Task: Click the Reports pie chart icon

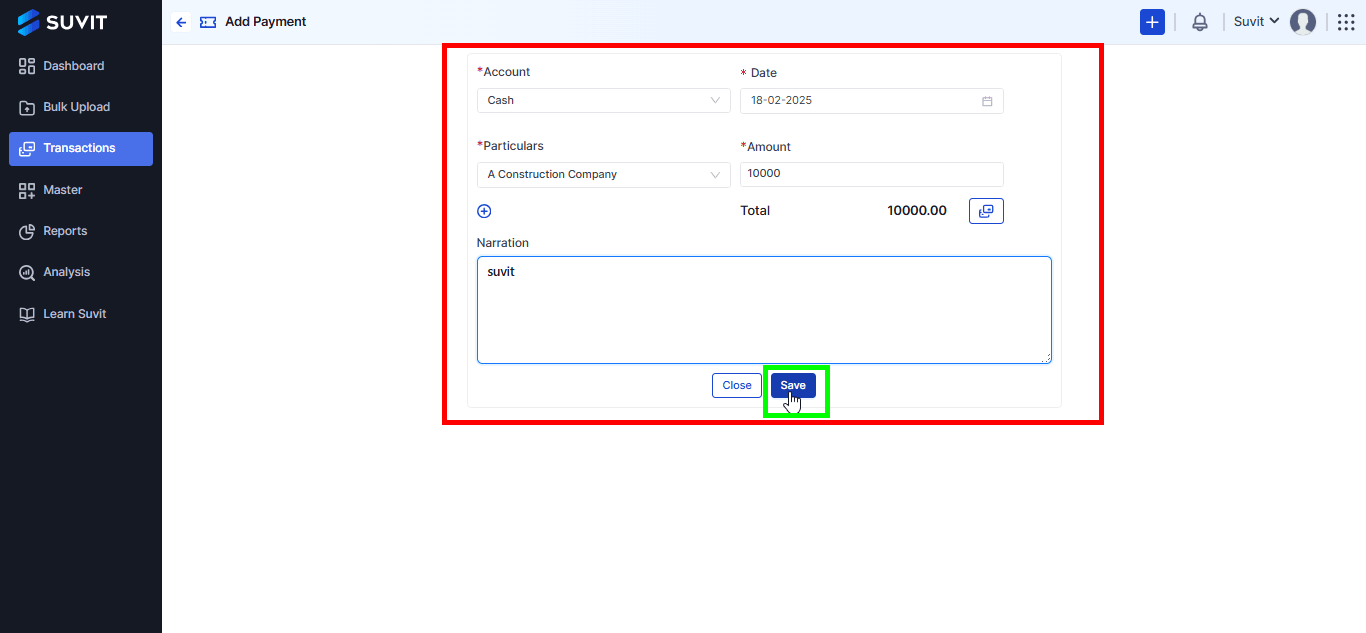Action: pyautogui.click(x=27, y=231)
